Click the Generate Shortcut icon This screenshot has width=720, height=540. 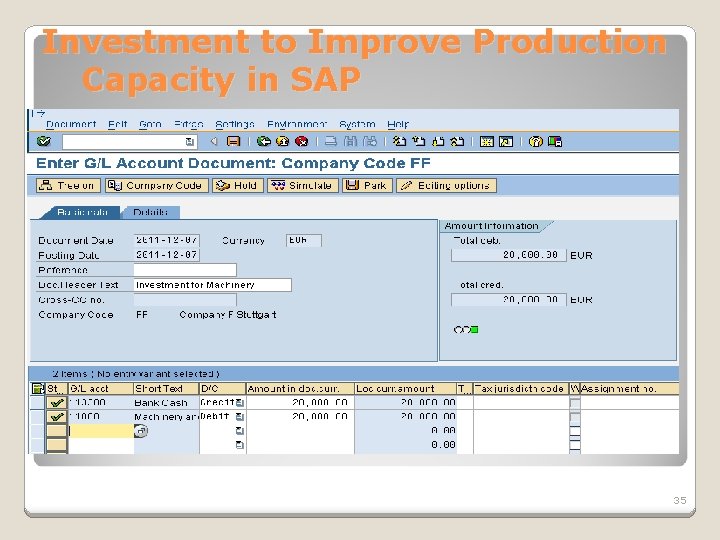[506, 141]
